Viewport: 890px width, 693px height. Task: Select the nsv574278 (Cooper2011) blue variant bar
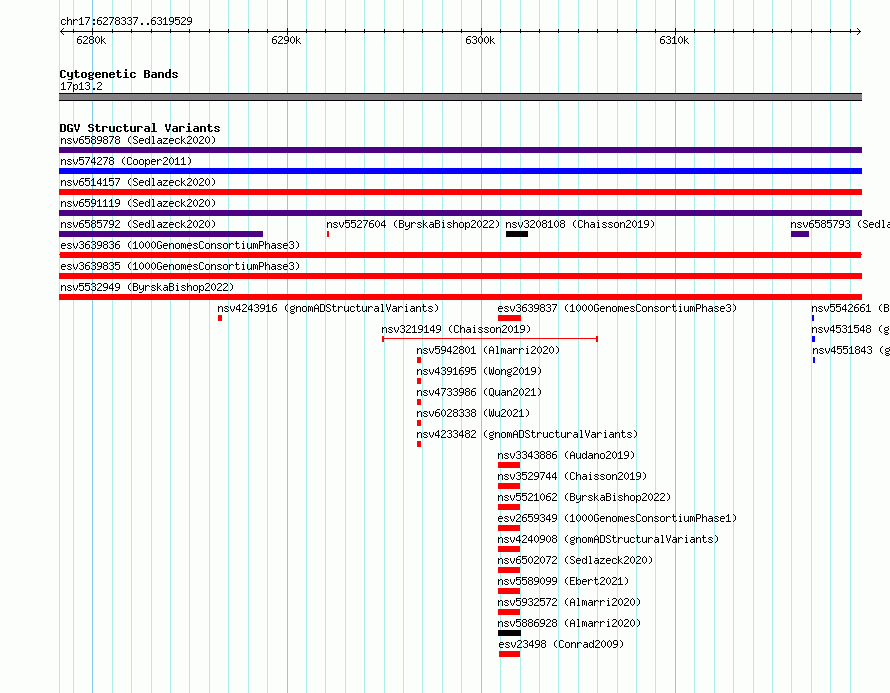(x=460, y=171)
